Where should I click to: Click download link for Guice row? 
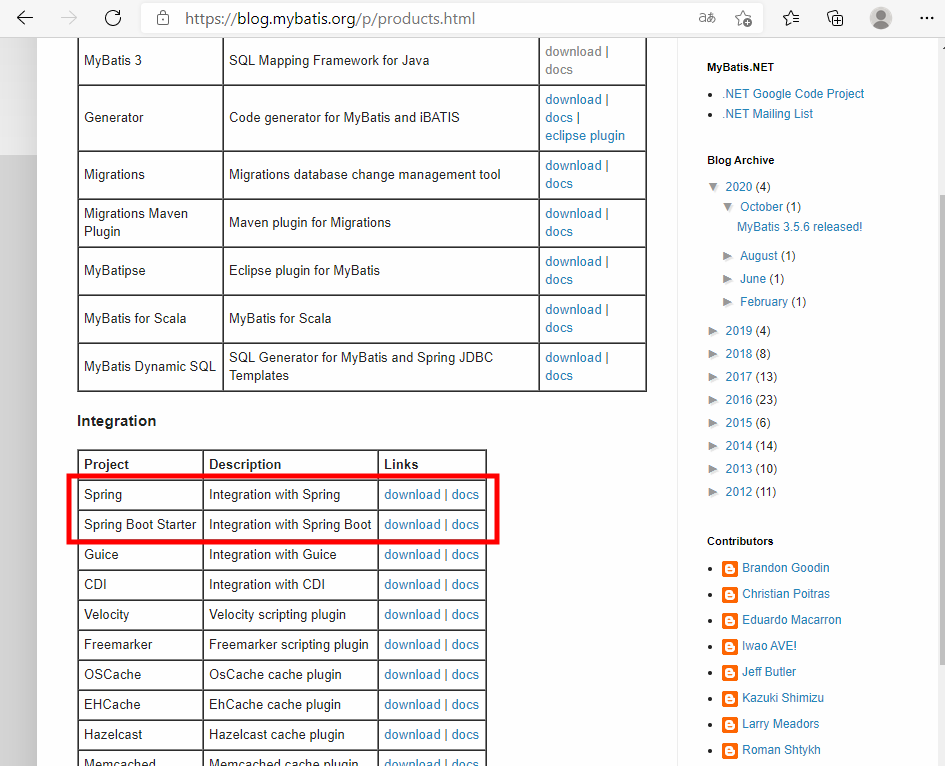tap(412, 554)
